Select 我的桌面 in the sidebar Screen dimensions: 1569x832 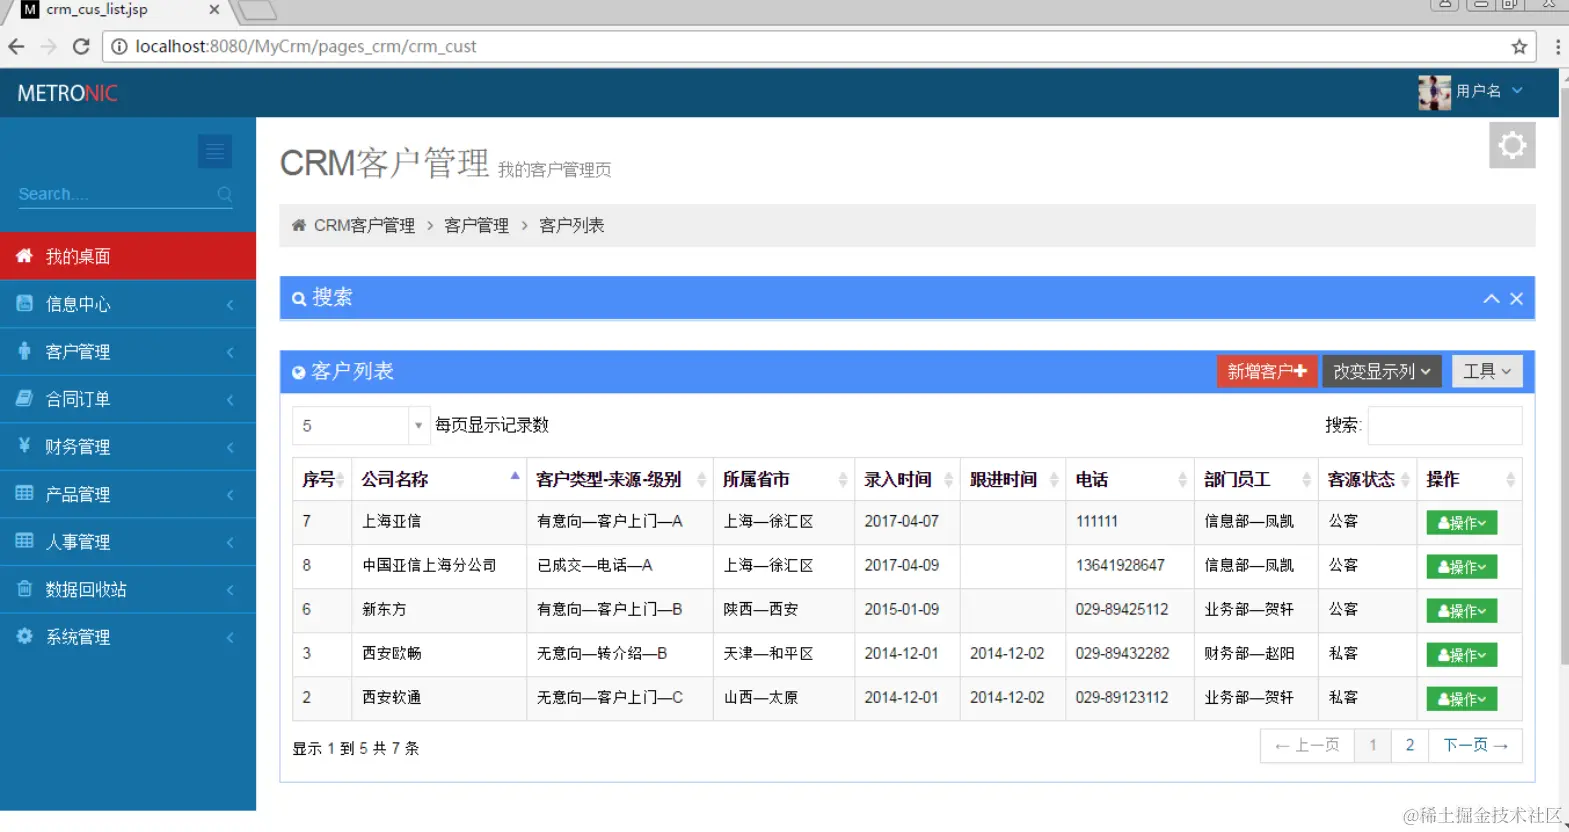pos(128,256)
